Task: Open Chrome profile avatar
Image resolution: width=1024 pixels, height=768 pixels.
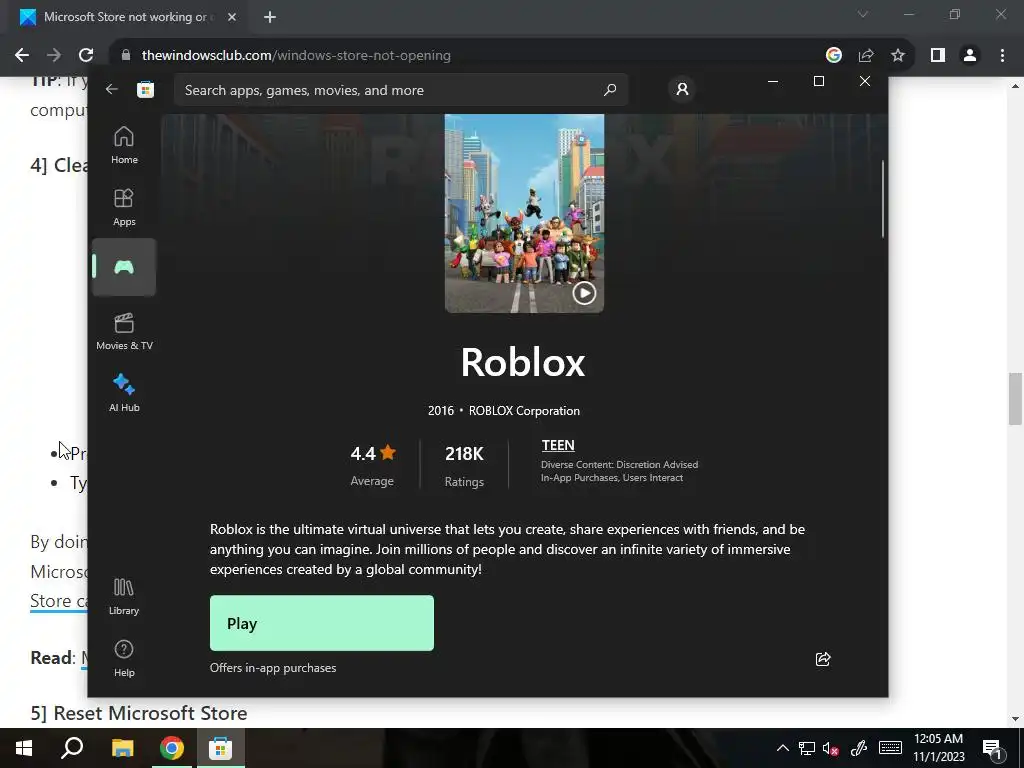Action: [970, 56]
